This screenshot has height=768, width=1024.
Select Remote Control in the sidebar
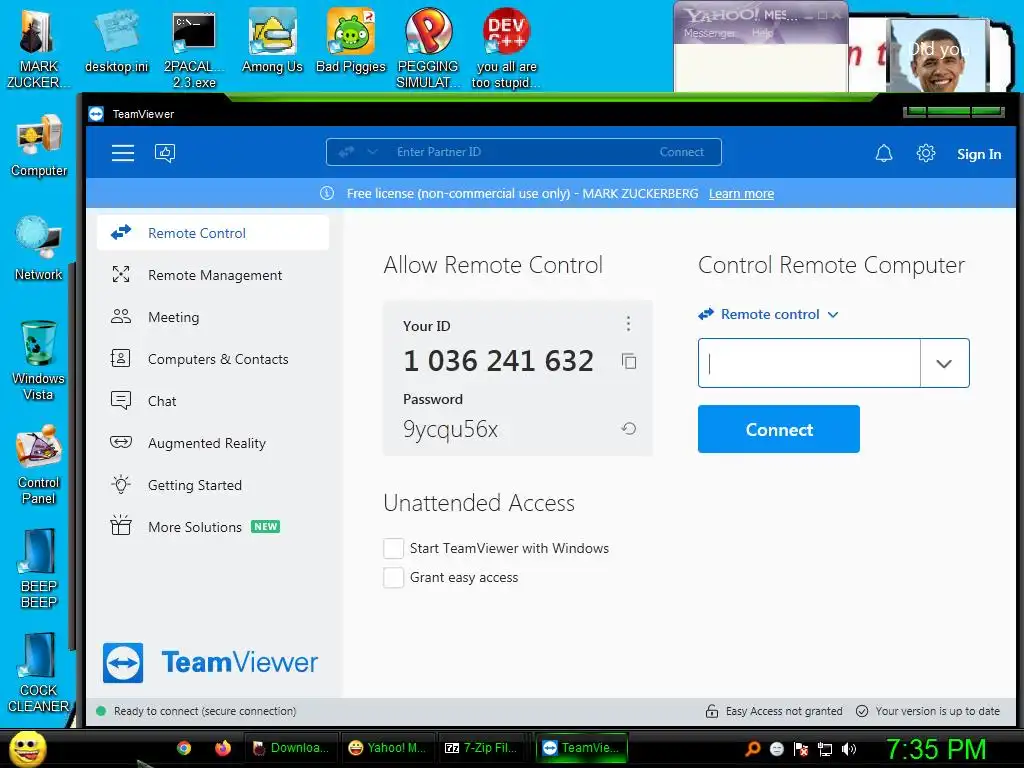[213, 233]
